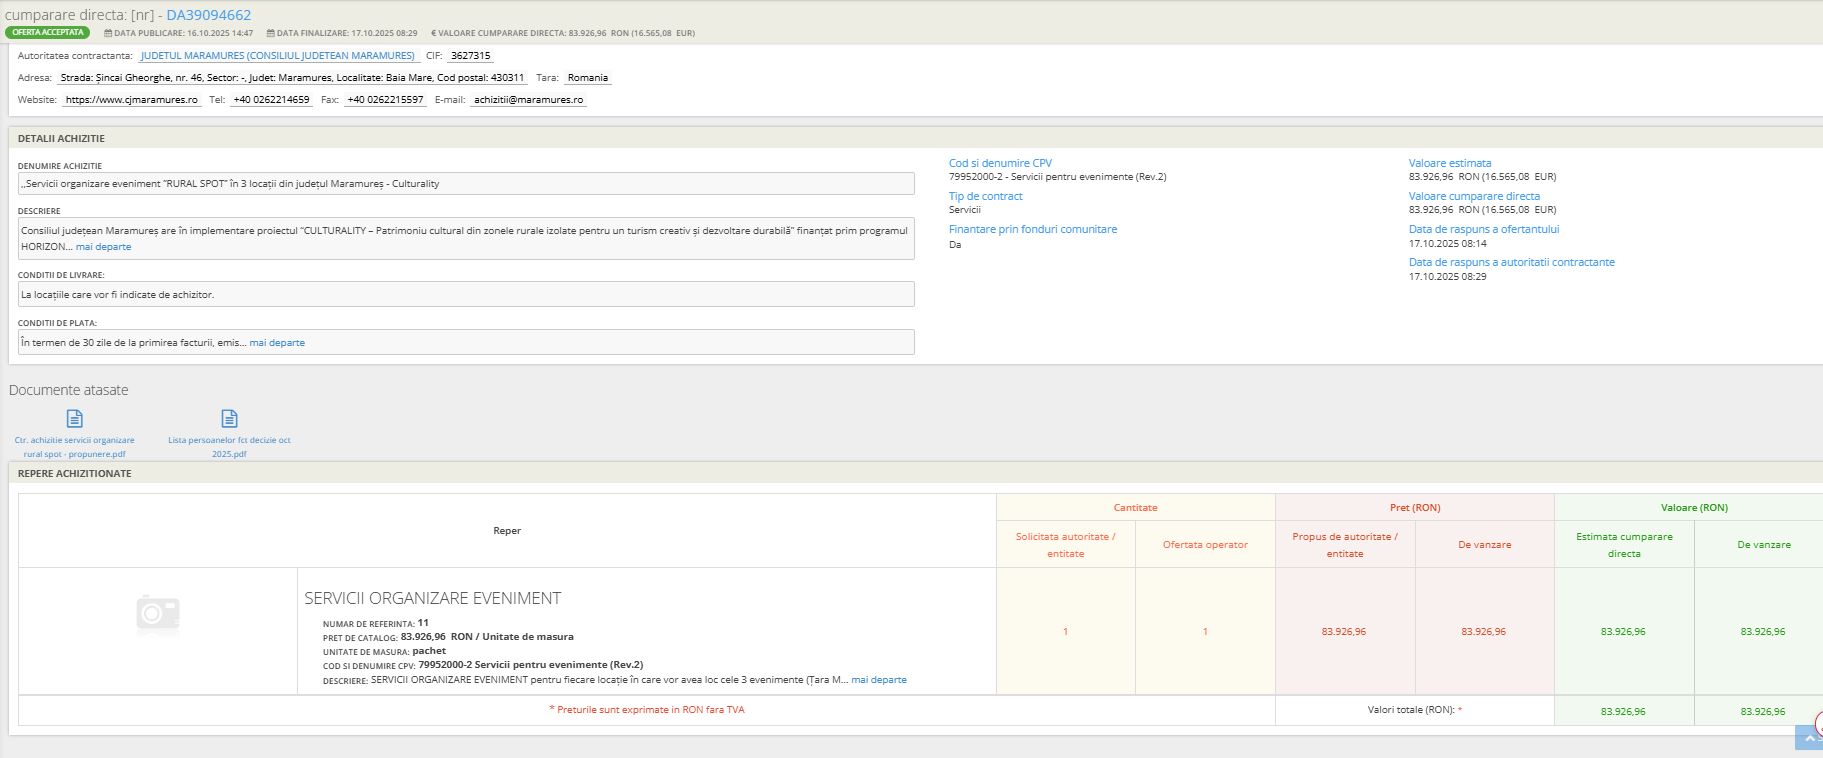Click the calendar icon beside Data Finalizare

click(x=270, y=33)
